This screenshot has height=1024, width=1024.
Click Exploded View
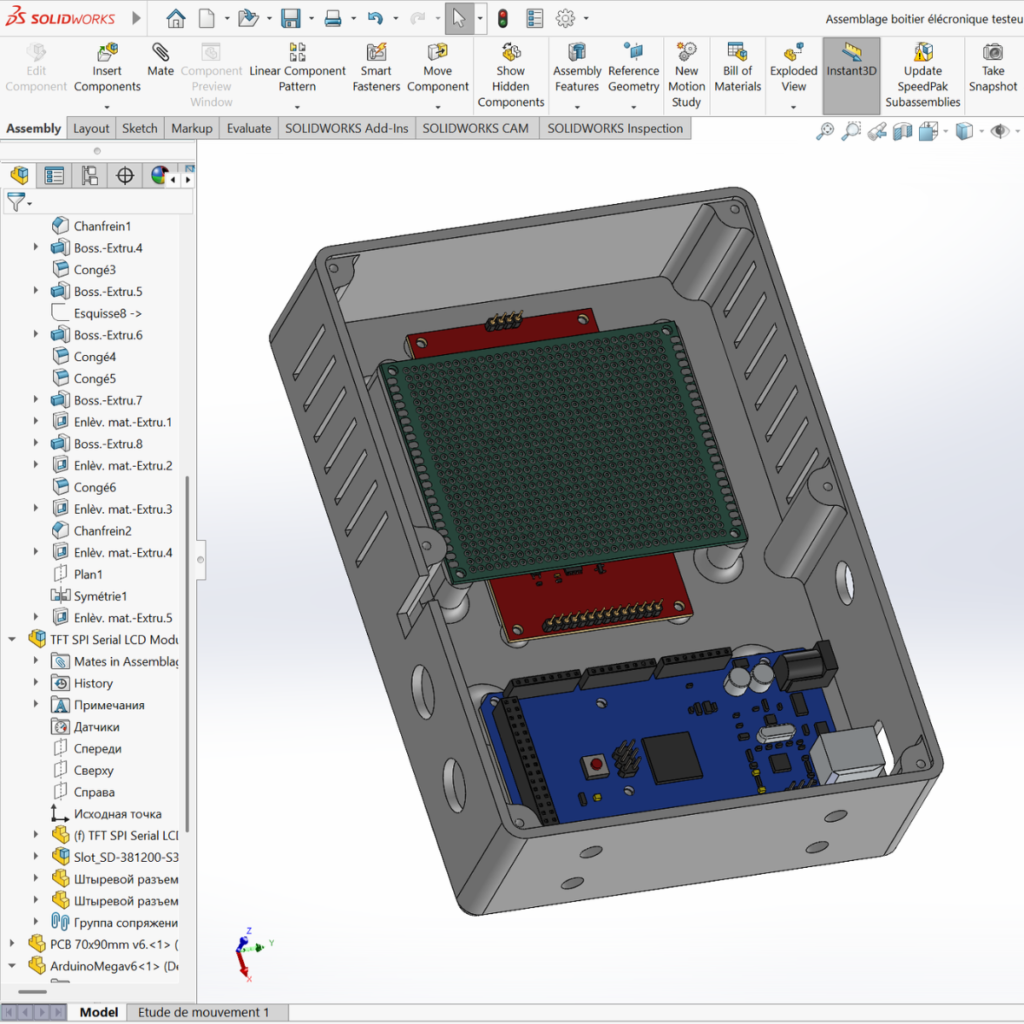(793, 68)
